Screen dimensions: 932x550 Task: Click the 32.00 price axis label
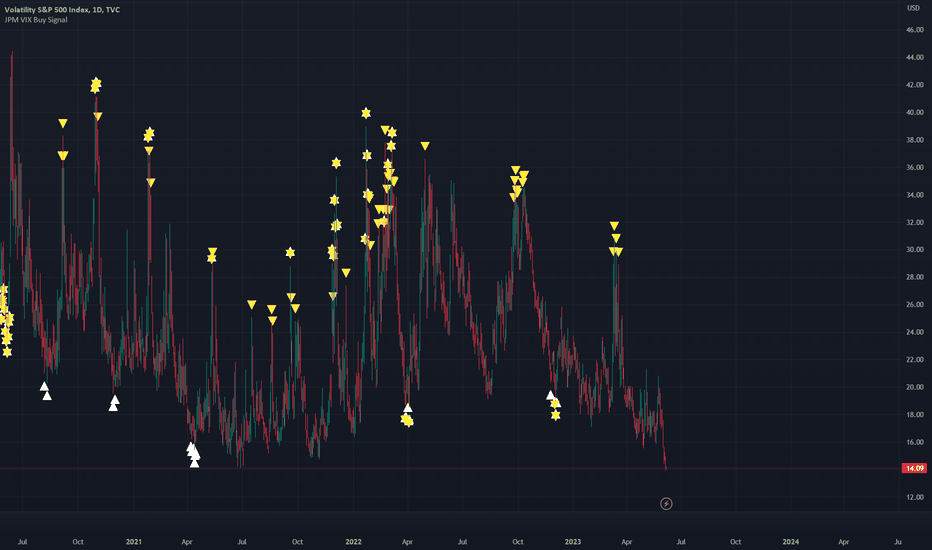[915, 222]
